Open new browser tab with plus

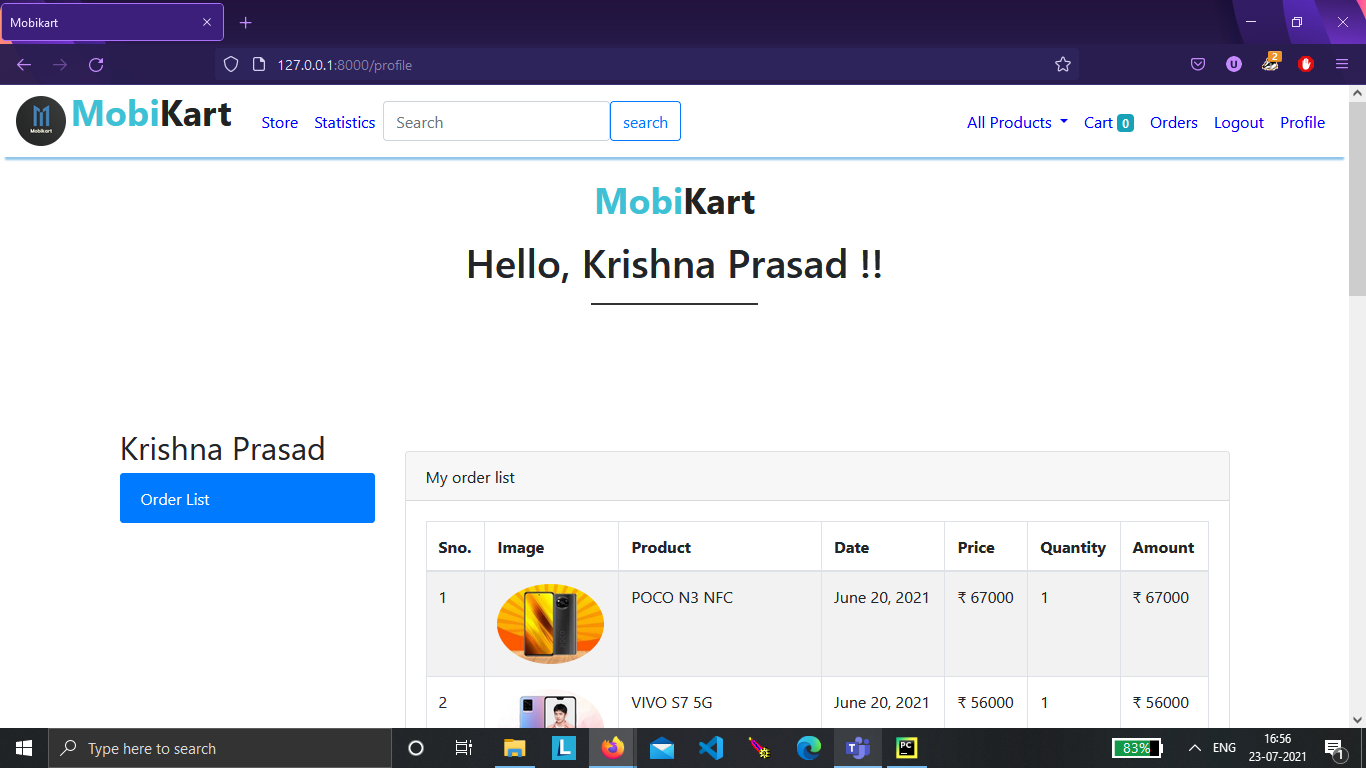click(246, 22)
